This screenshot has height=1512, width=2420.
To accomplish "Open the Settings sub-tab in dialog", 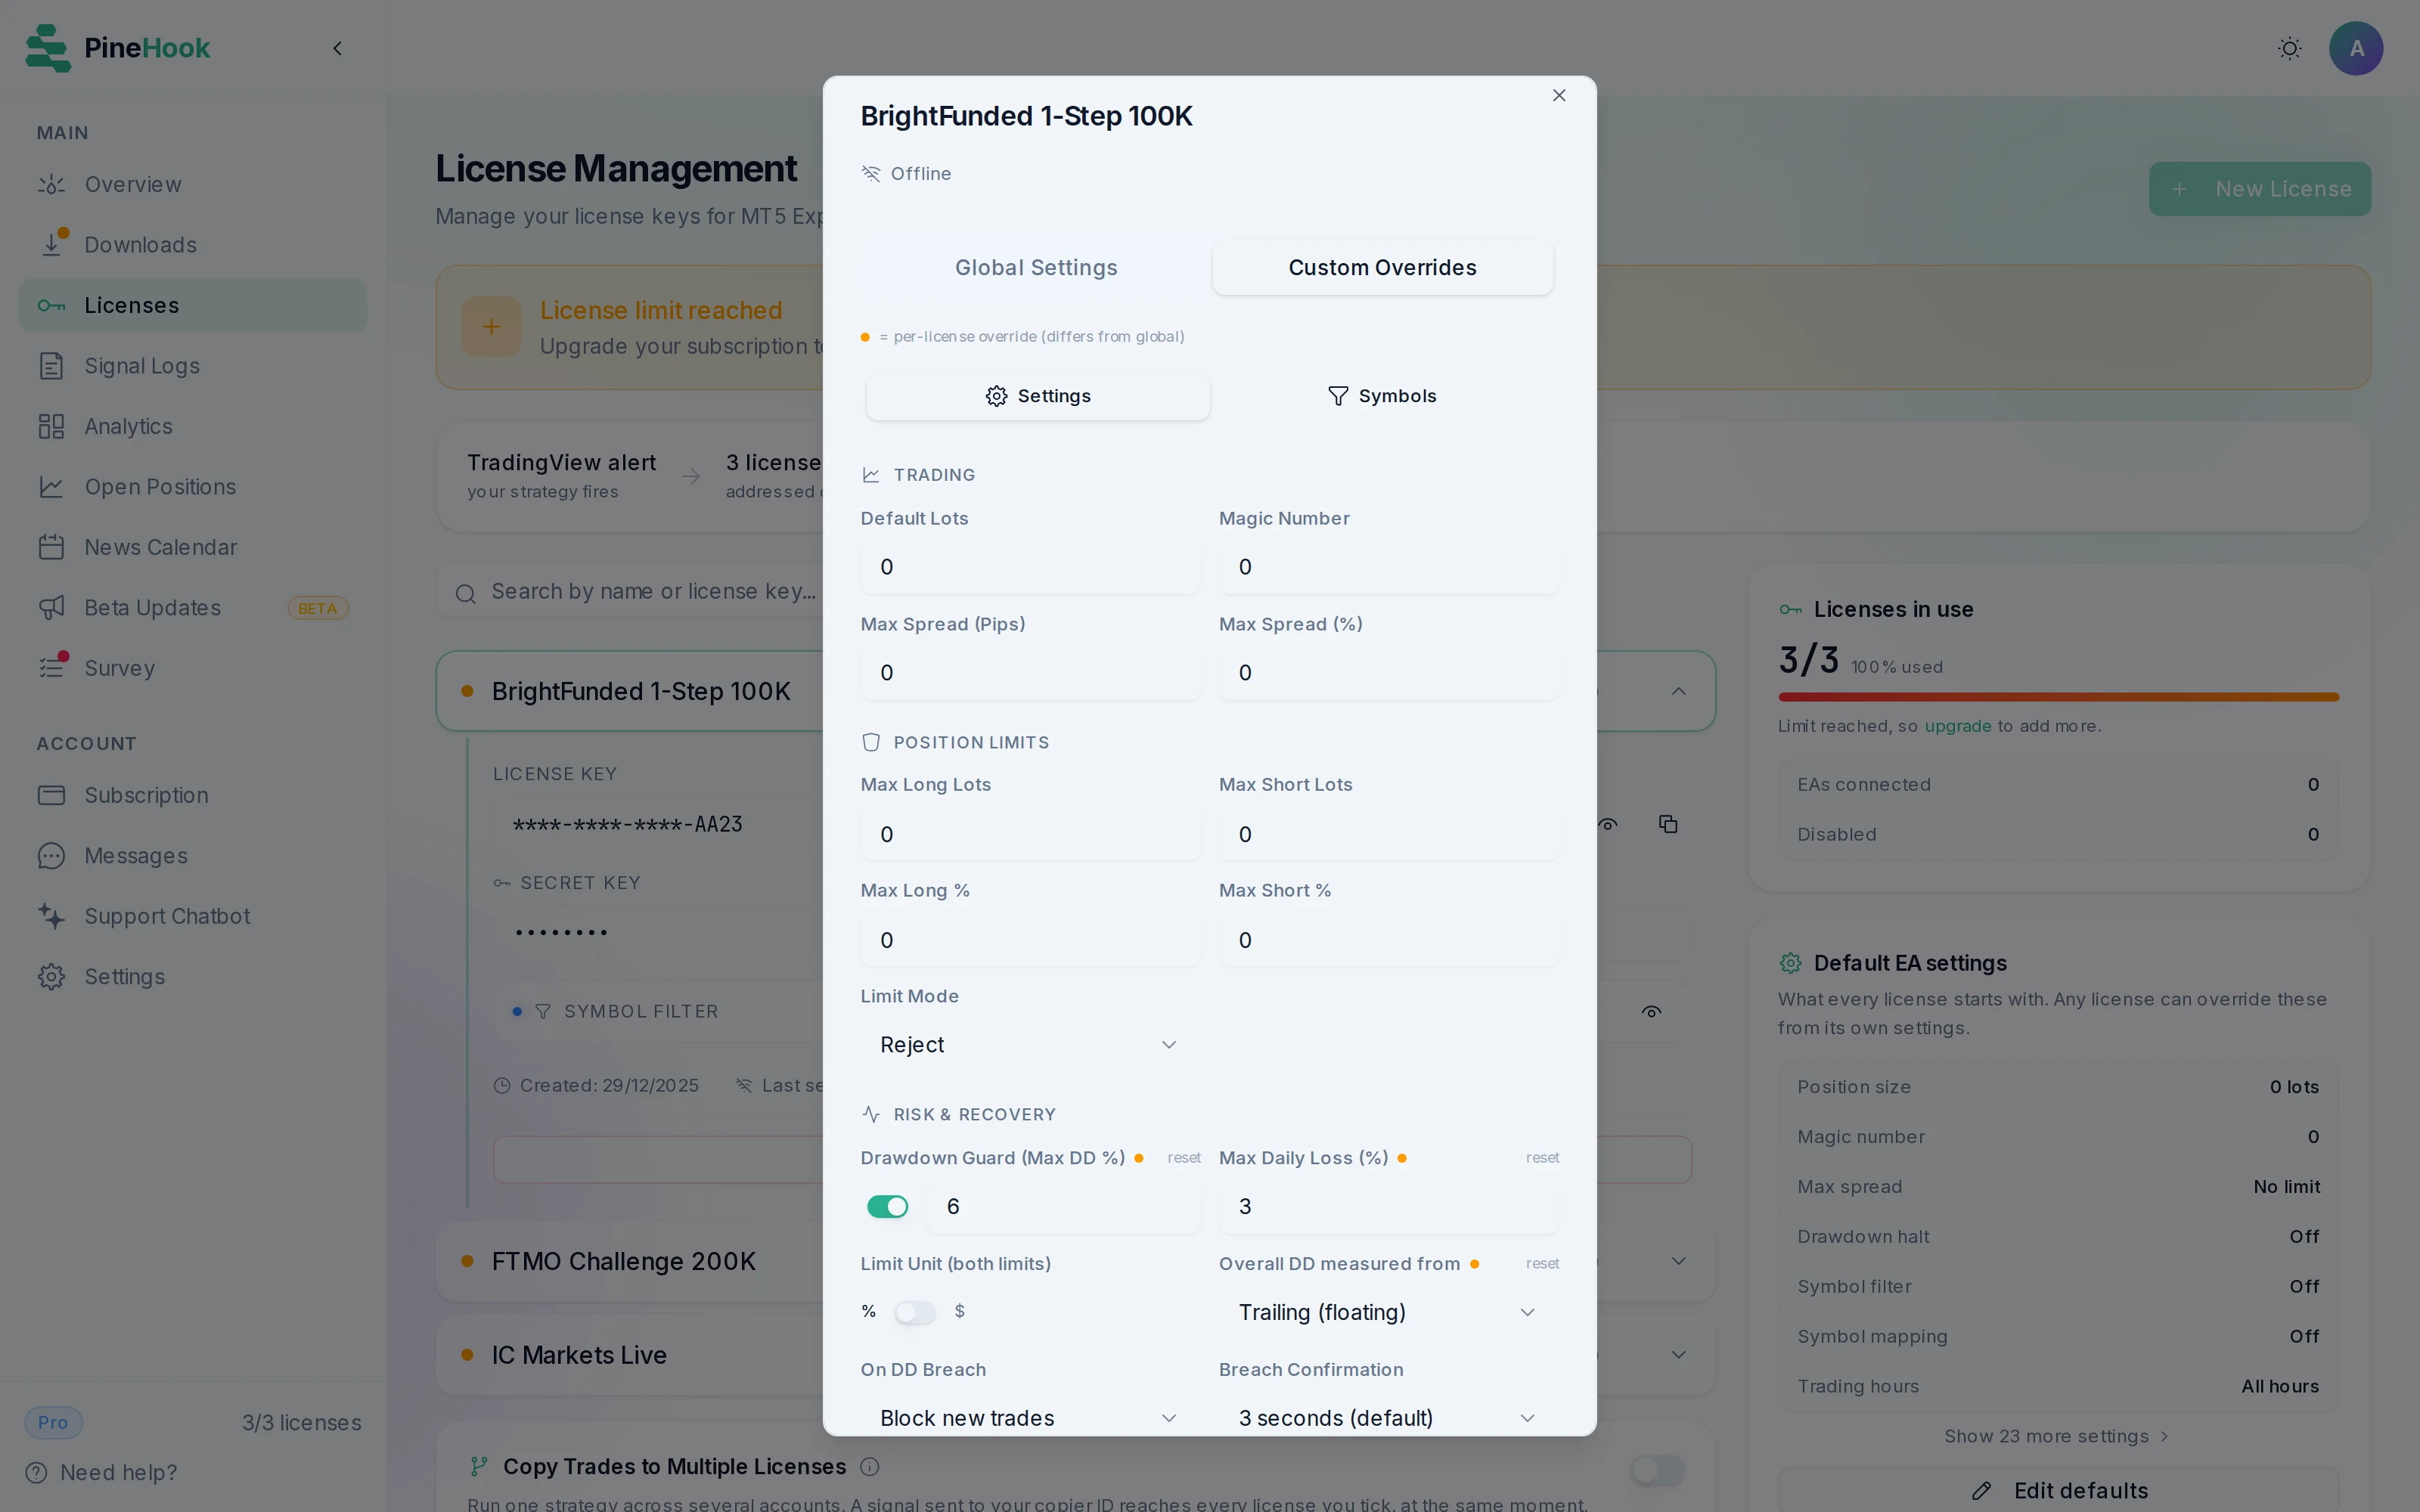I will pyautogui.click(x=1038, y=396).
